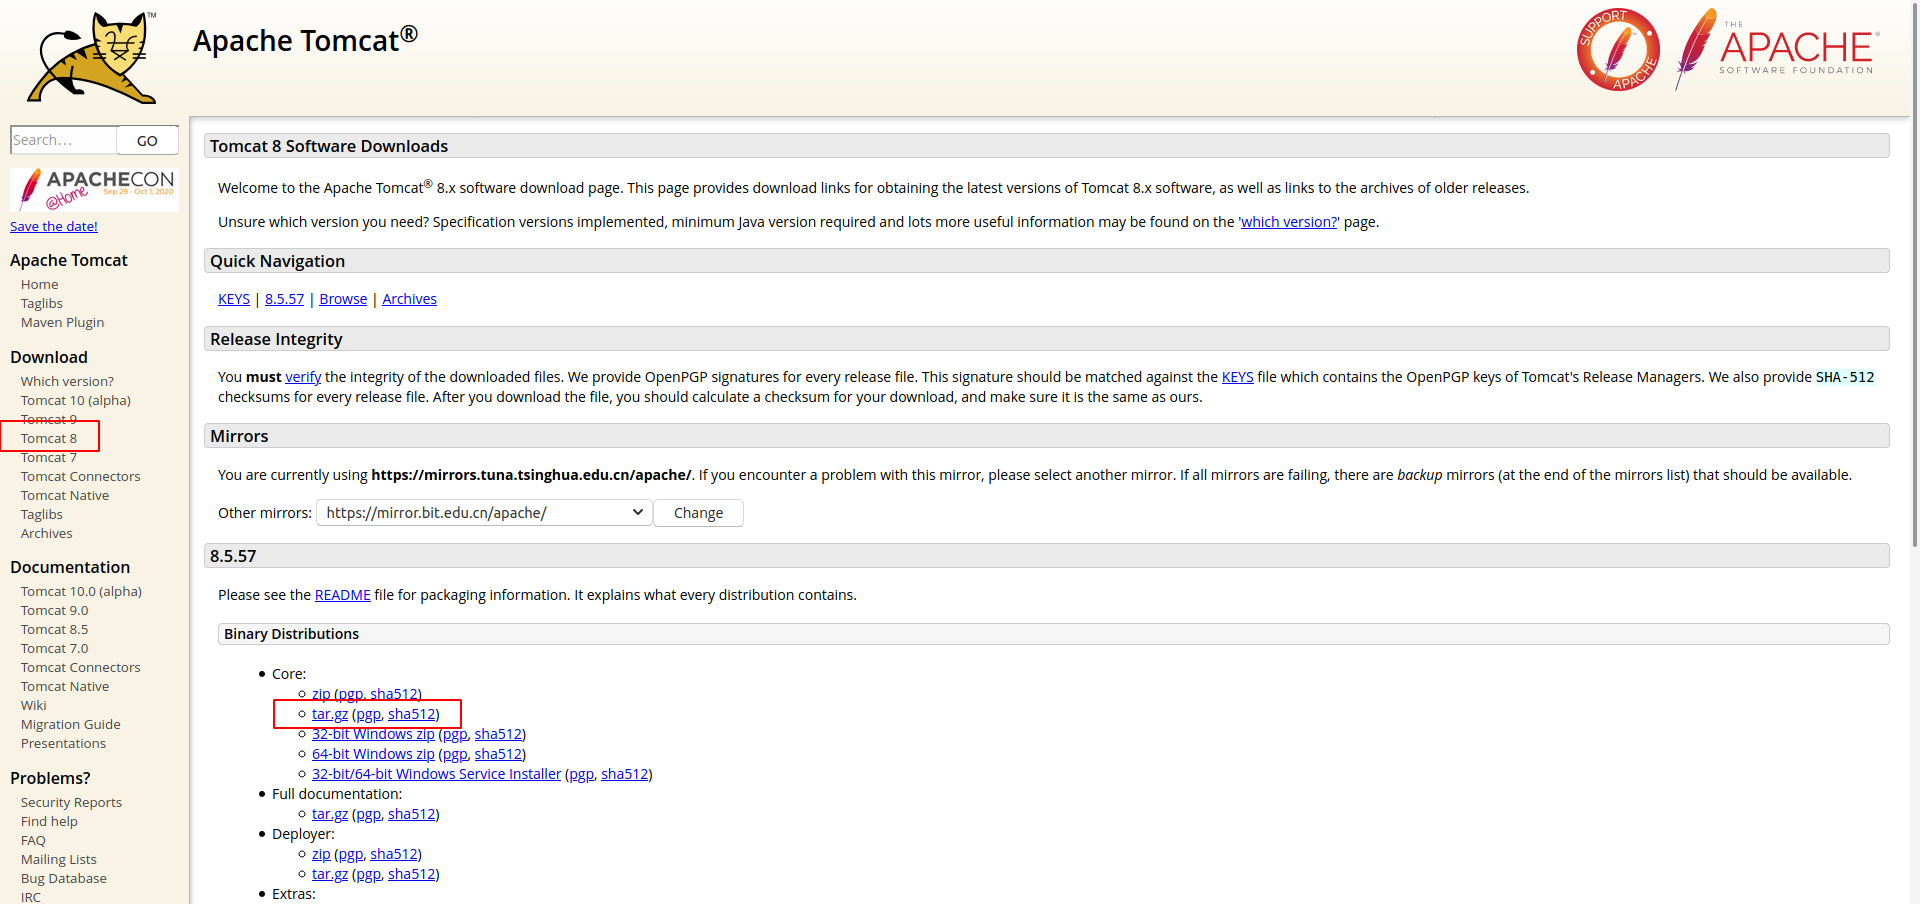
Task: Open Tomcat 7.0 documentation link
Action: coord(55,648)
